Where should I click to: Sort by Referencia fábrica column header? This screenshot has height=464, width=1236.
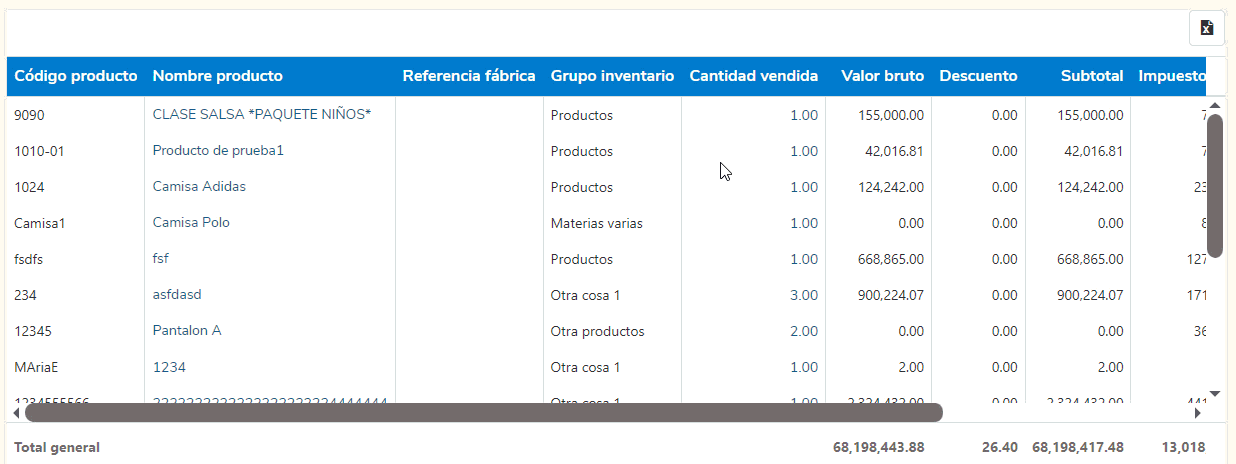pos(469,76)
